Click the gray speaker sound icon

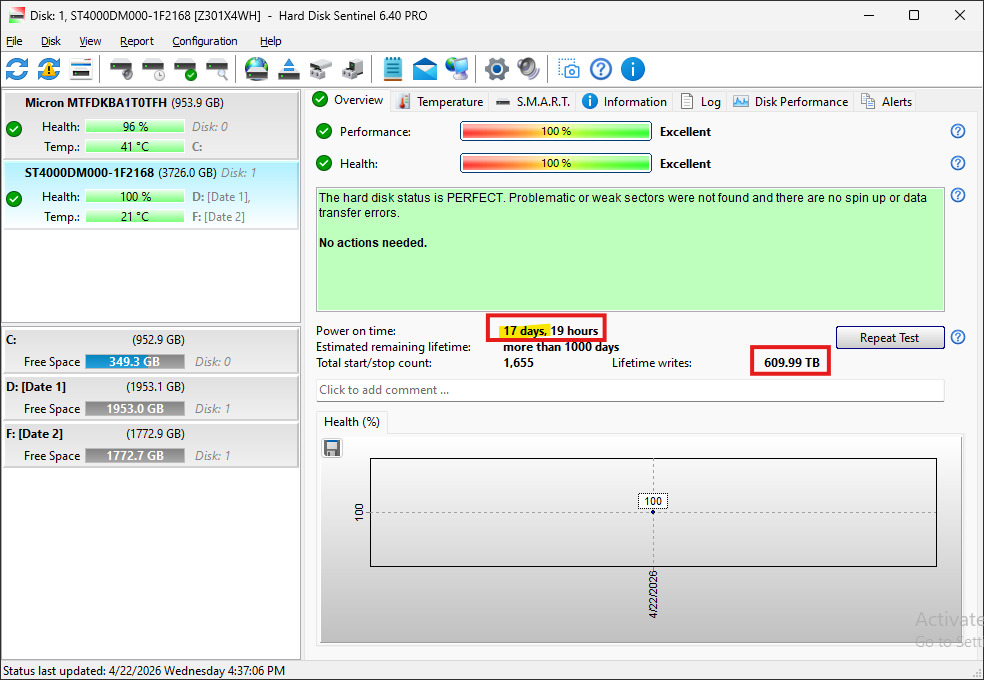click(528, 69)
